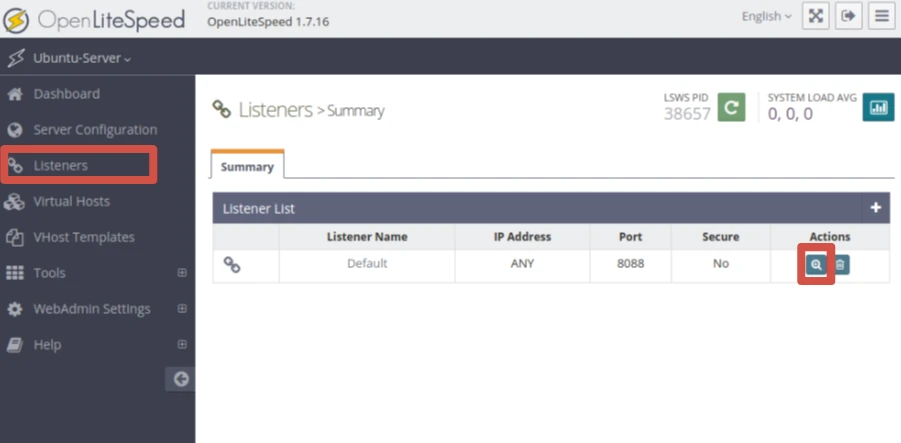Viewport: 901px width, 443px height.
Task: Click the OpenLiteSpeed 1.7.16 version text
Action: click(268, 22)
